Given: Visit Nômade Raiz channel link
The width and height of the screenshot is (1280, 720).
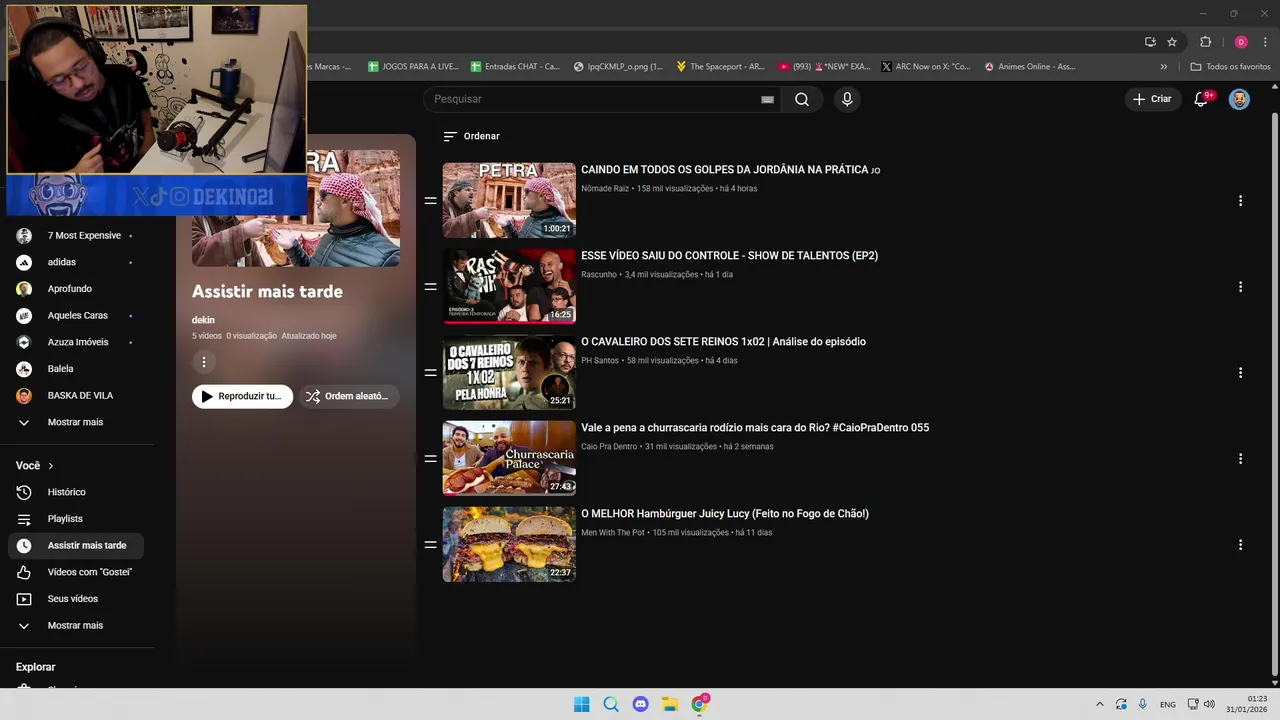Looking at the screenshot, I should click(605, 189).
